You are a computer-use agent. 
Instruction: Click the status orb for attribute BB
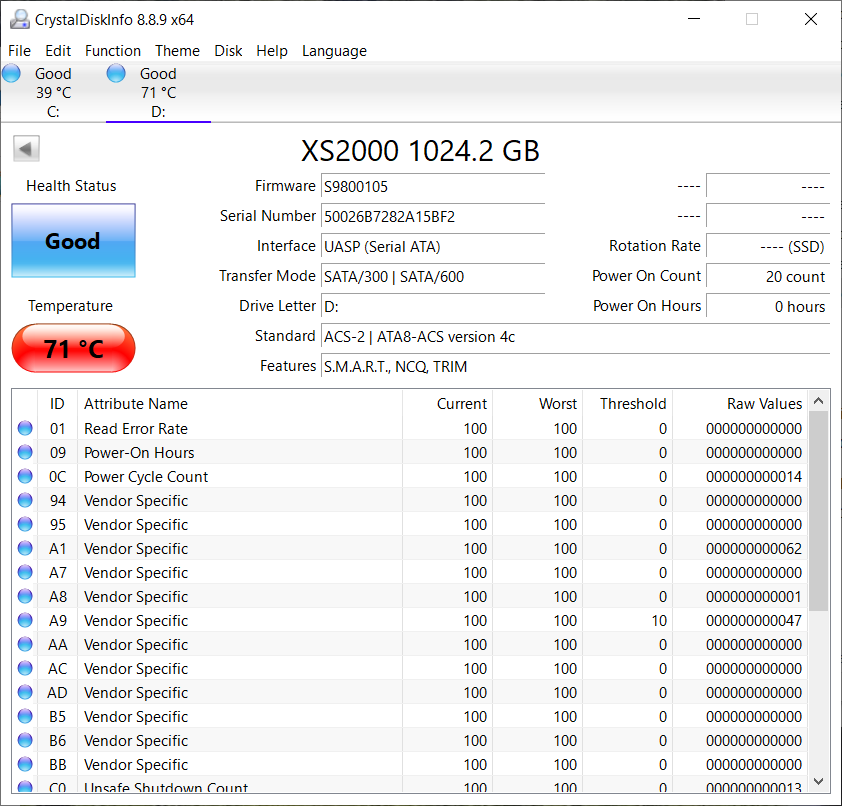coord(25,765)
